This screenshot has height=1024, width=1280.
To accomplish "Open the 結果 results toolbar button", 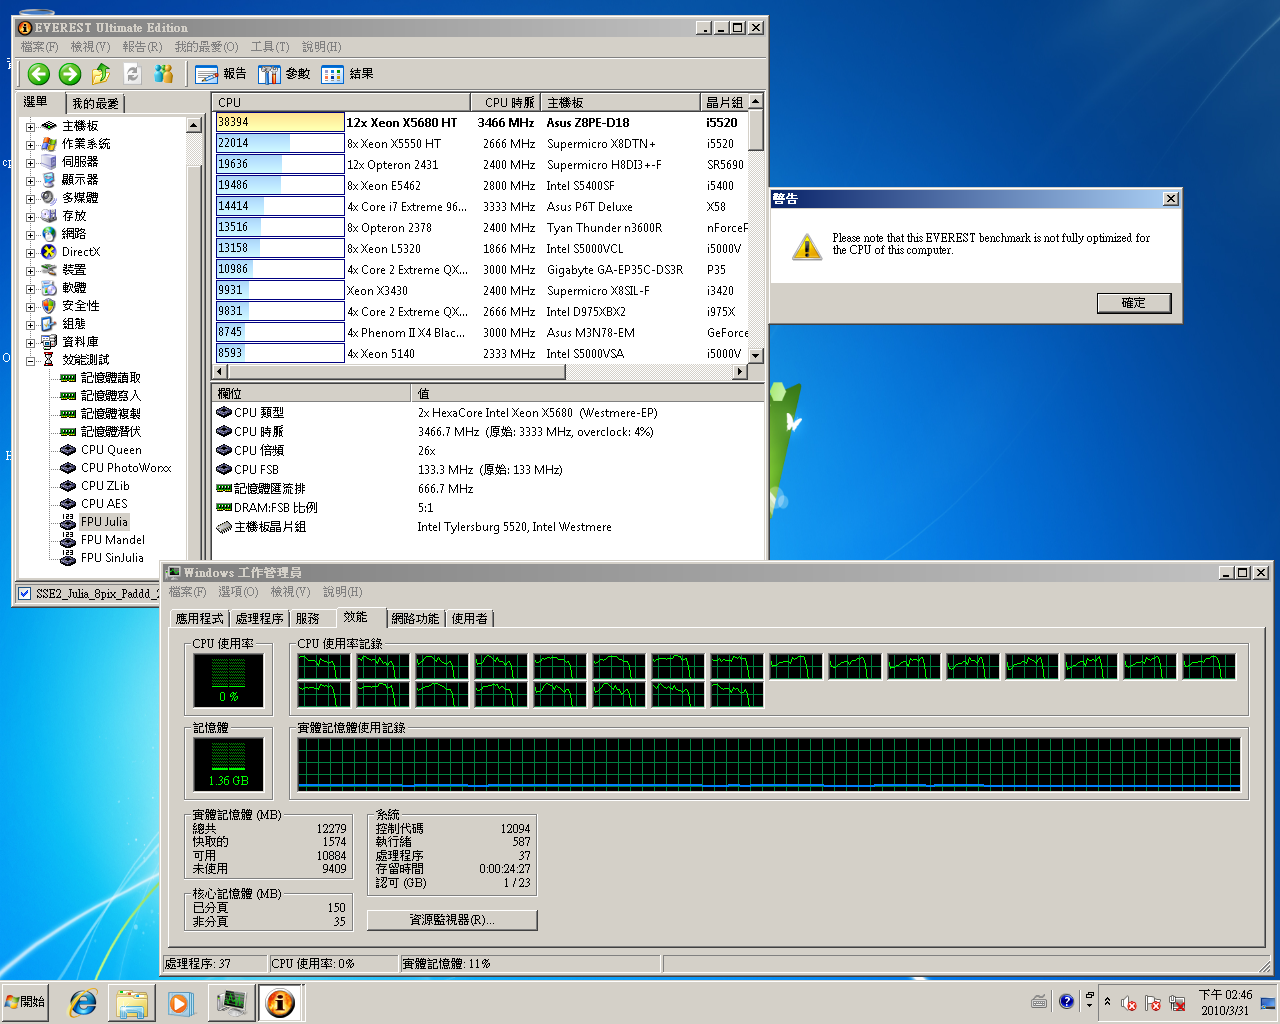I will coord(347,74).
